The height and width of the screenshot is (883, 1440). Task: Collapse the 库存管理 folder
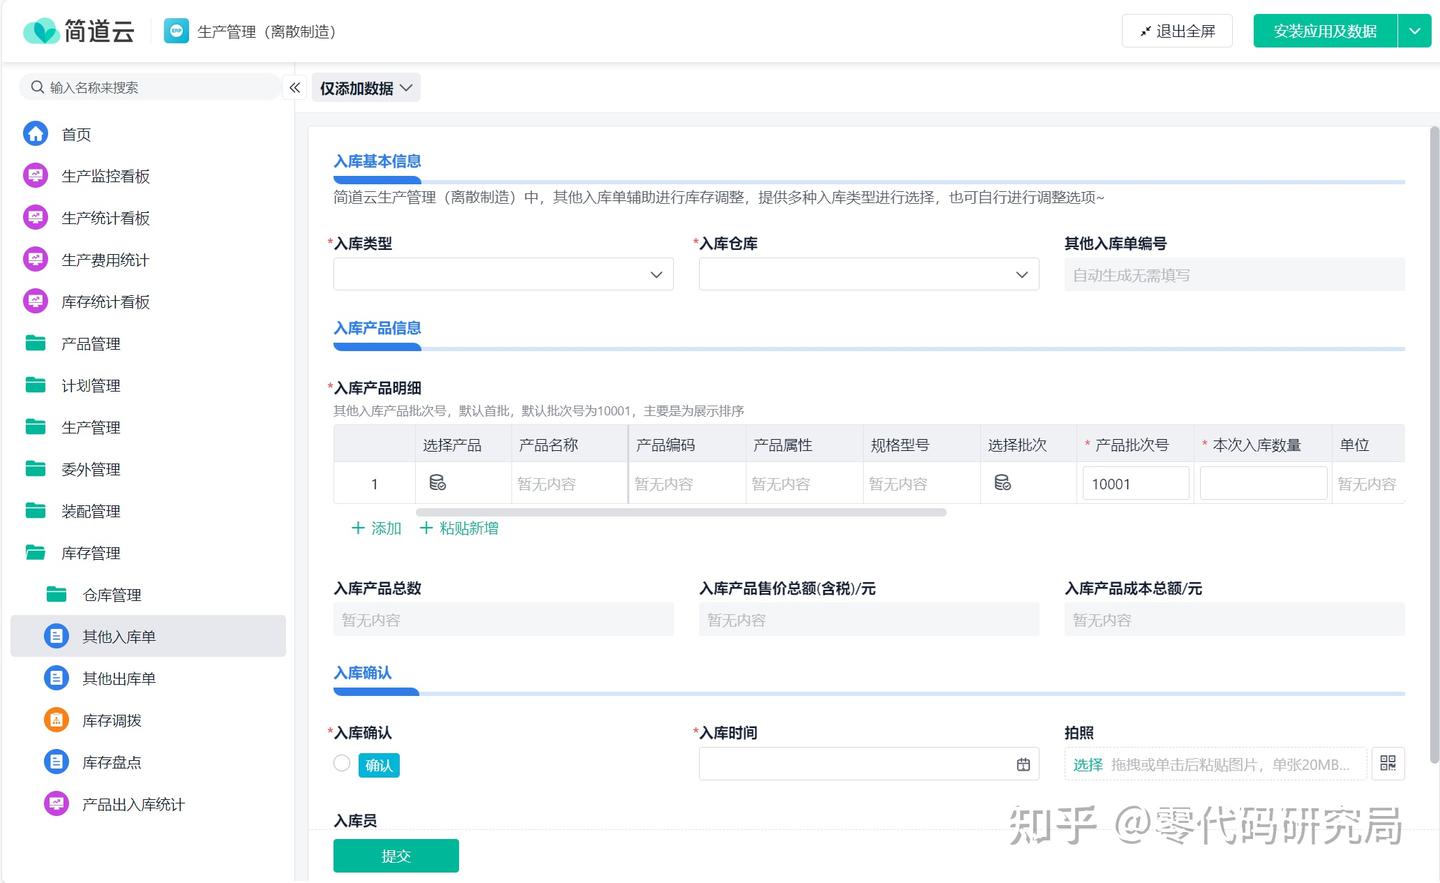click(x=90, y=553)
